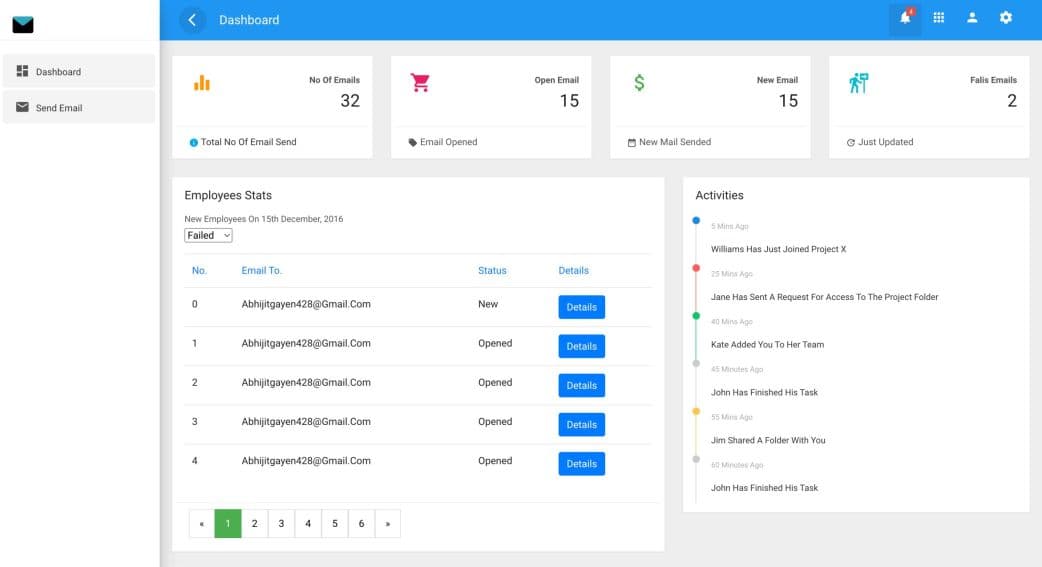Open Details for row 4
The height and width of the screenshot is (567, 1042).
(581, 464)
